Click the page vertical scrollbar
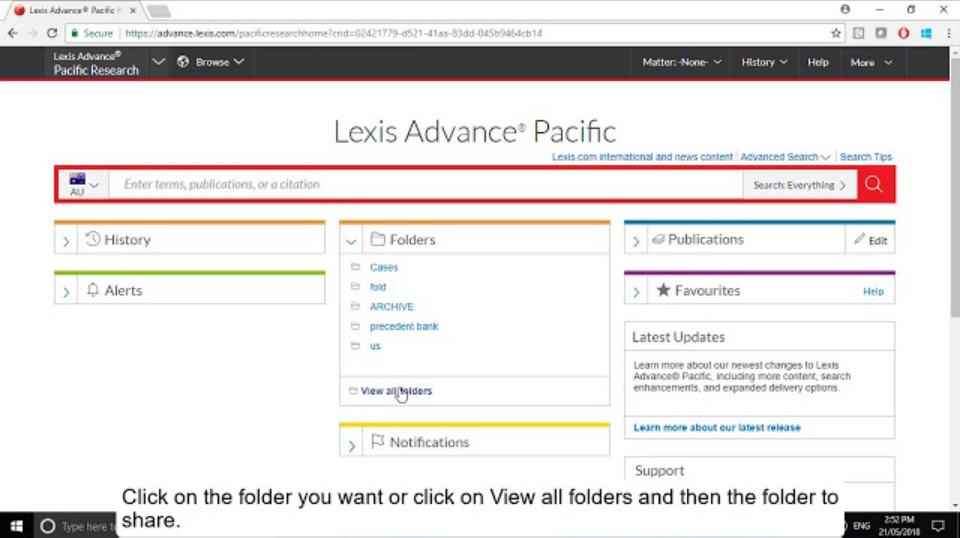This screenshot has width=960, height=538. (x=954, y=190)
